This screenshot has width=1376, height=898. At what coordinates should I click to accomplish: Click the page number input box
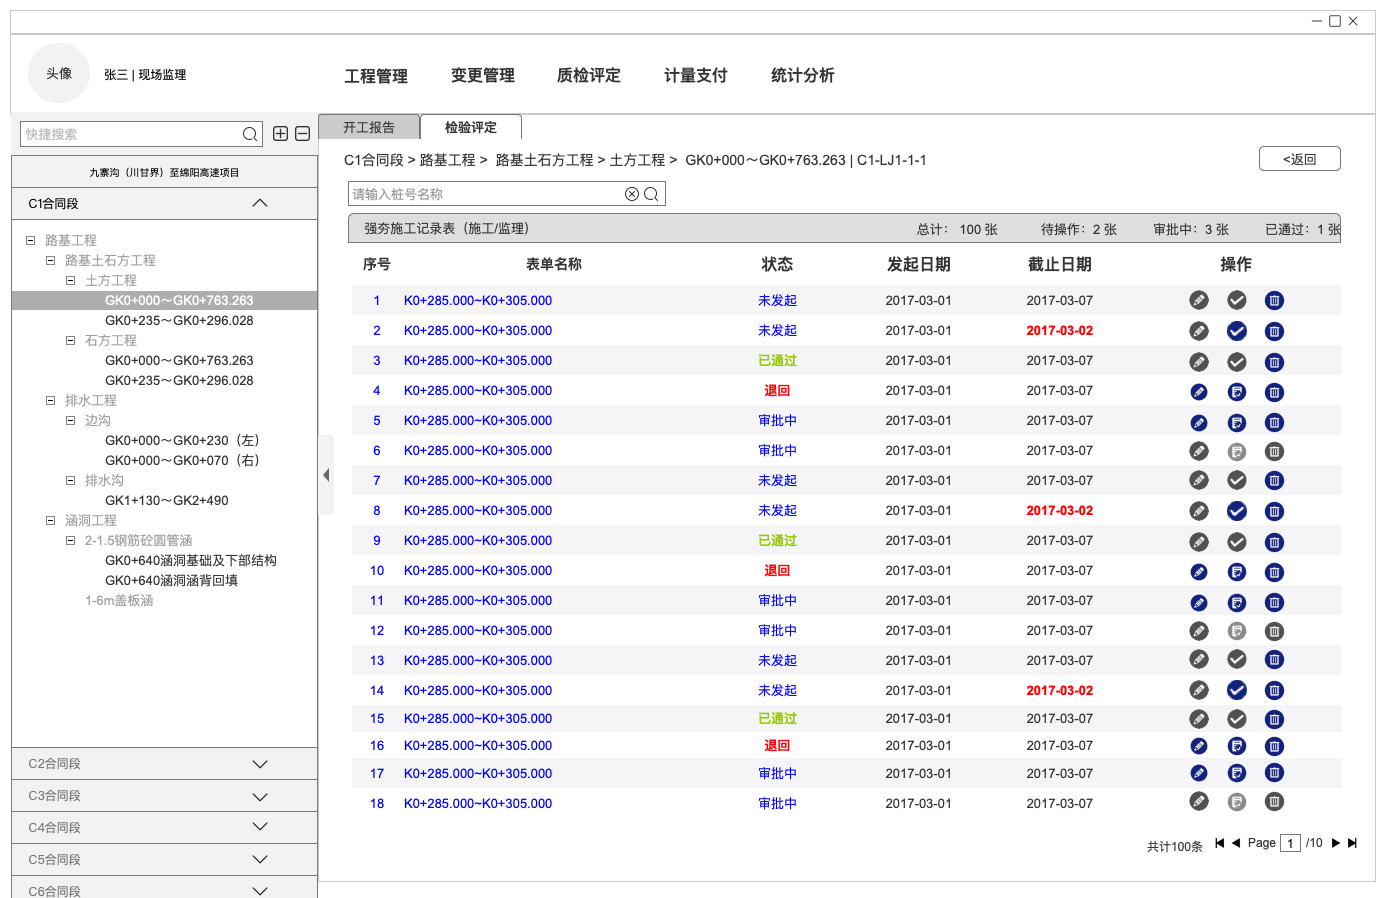click(x=1291, y=843)
